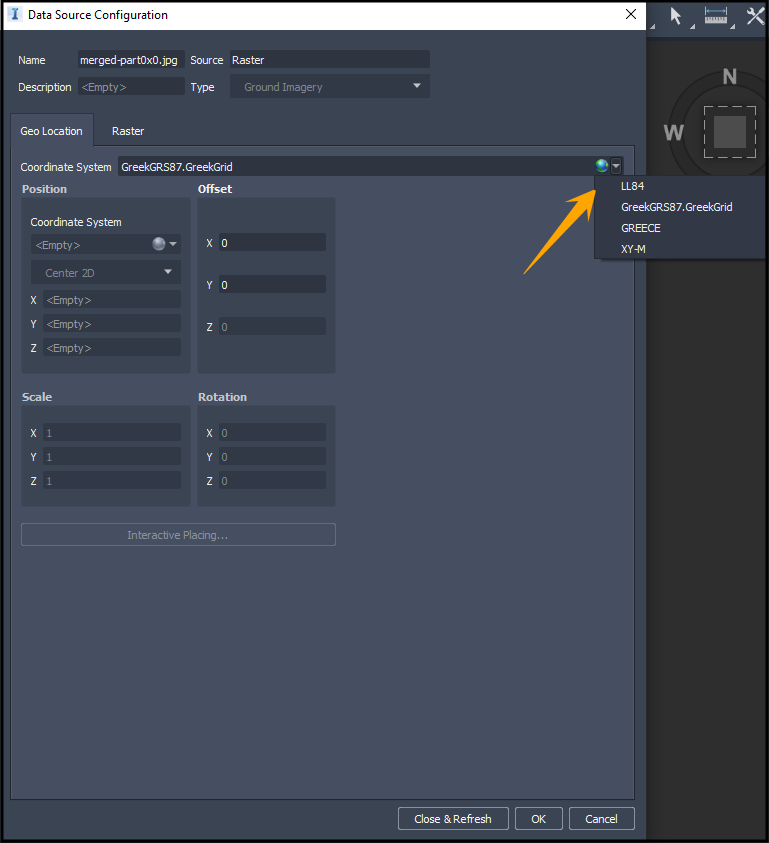Pick GREECE coordinate system entry
Image resolution: width=769 pixels, height=843 pixels.
coord(640,228)
